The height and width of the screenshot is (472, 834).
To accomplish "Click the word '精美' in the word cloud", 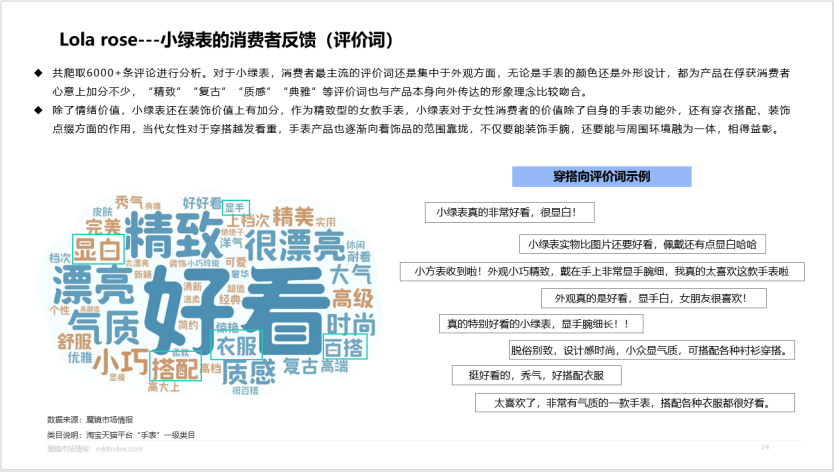I will pos(294,217).
